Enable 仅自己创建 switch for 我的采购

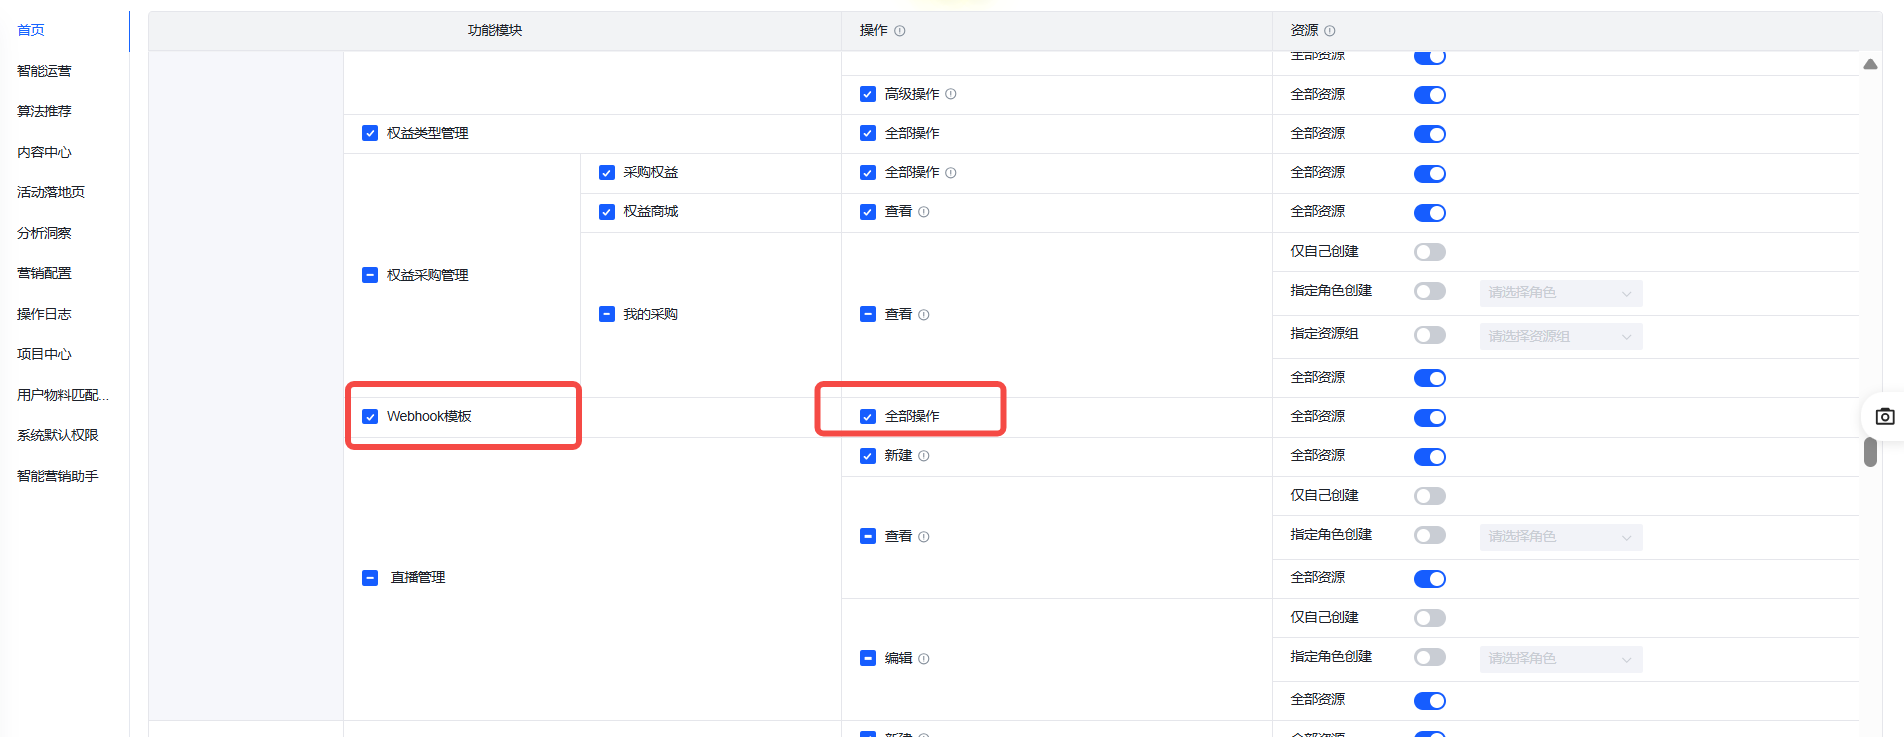(x=1429, y=252)
